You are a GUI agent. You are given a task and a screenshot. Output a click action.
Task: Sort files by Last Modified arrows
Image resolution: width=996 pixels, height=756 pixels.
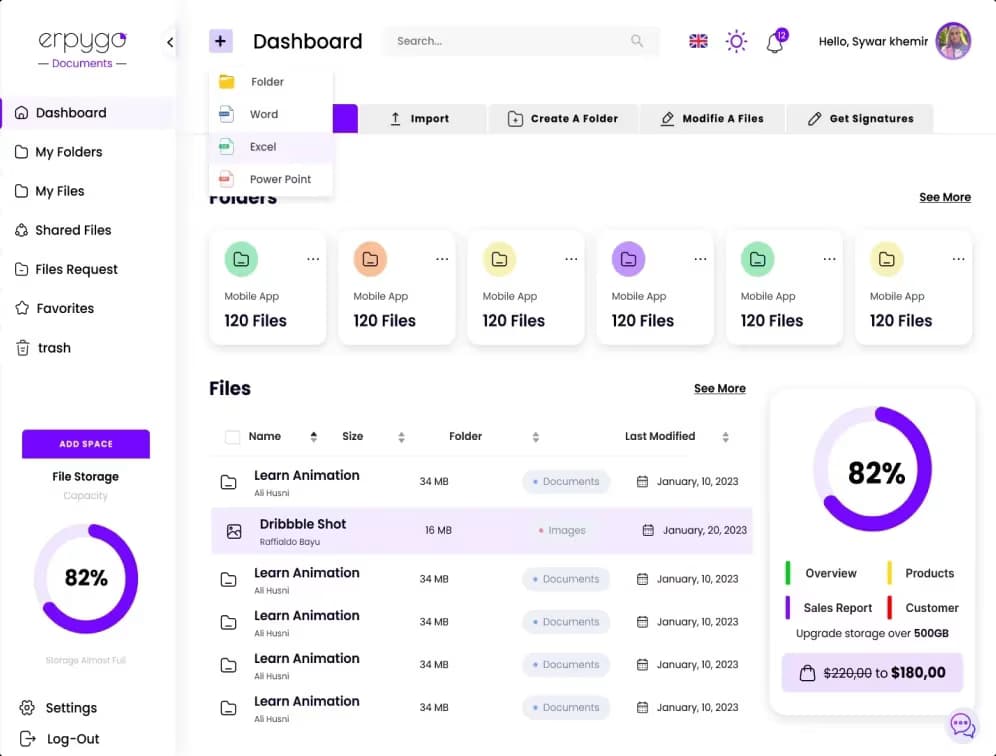coord(725,437)
